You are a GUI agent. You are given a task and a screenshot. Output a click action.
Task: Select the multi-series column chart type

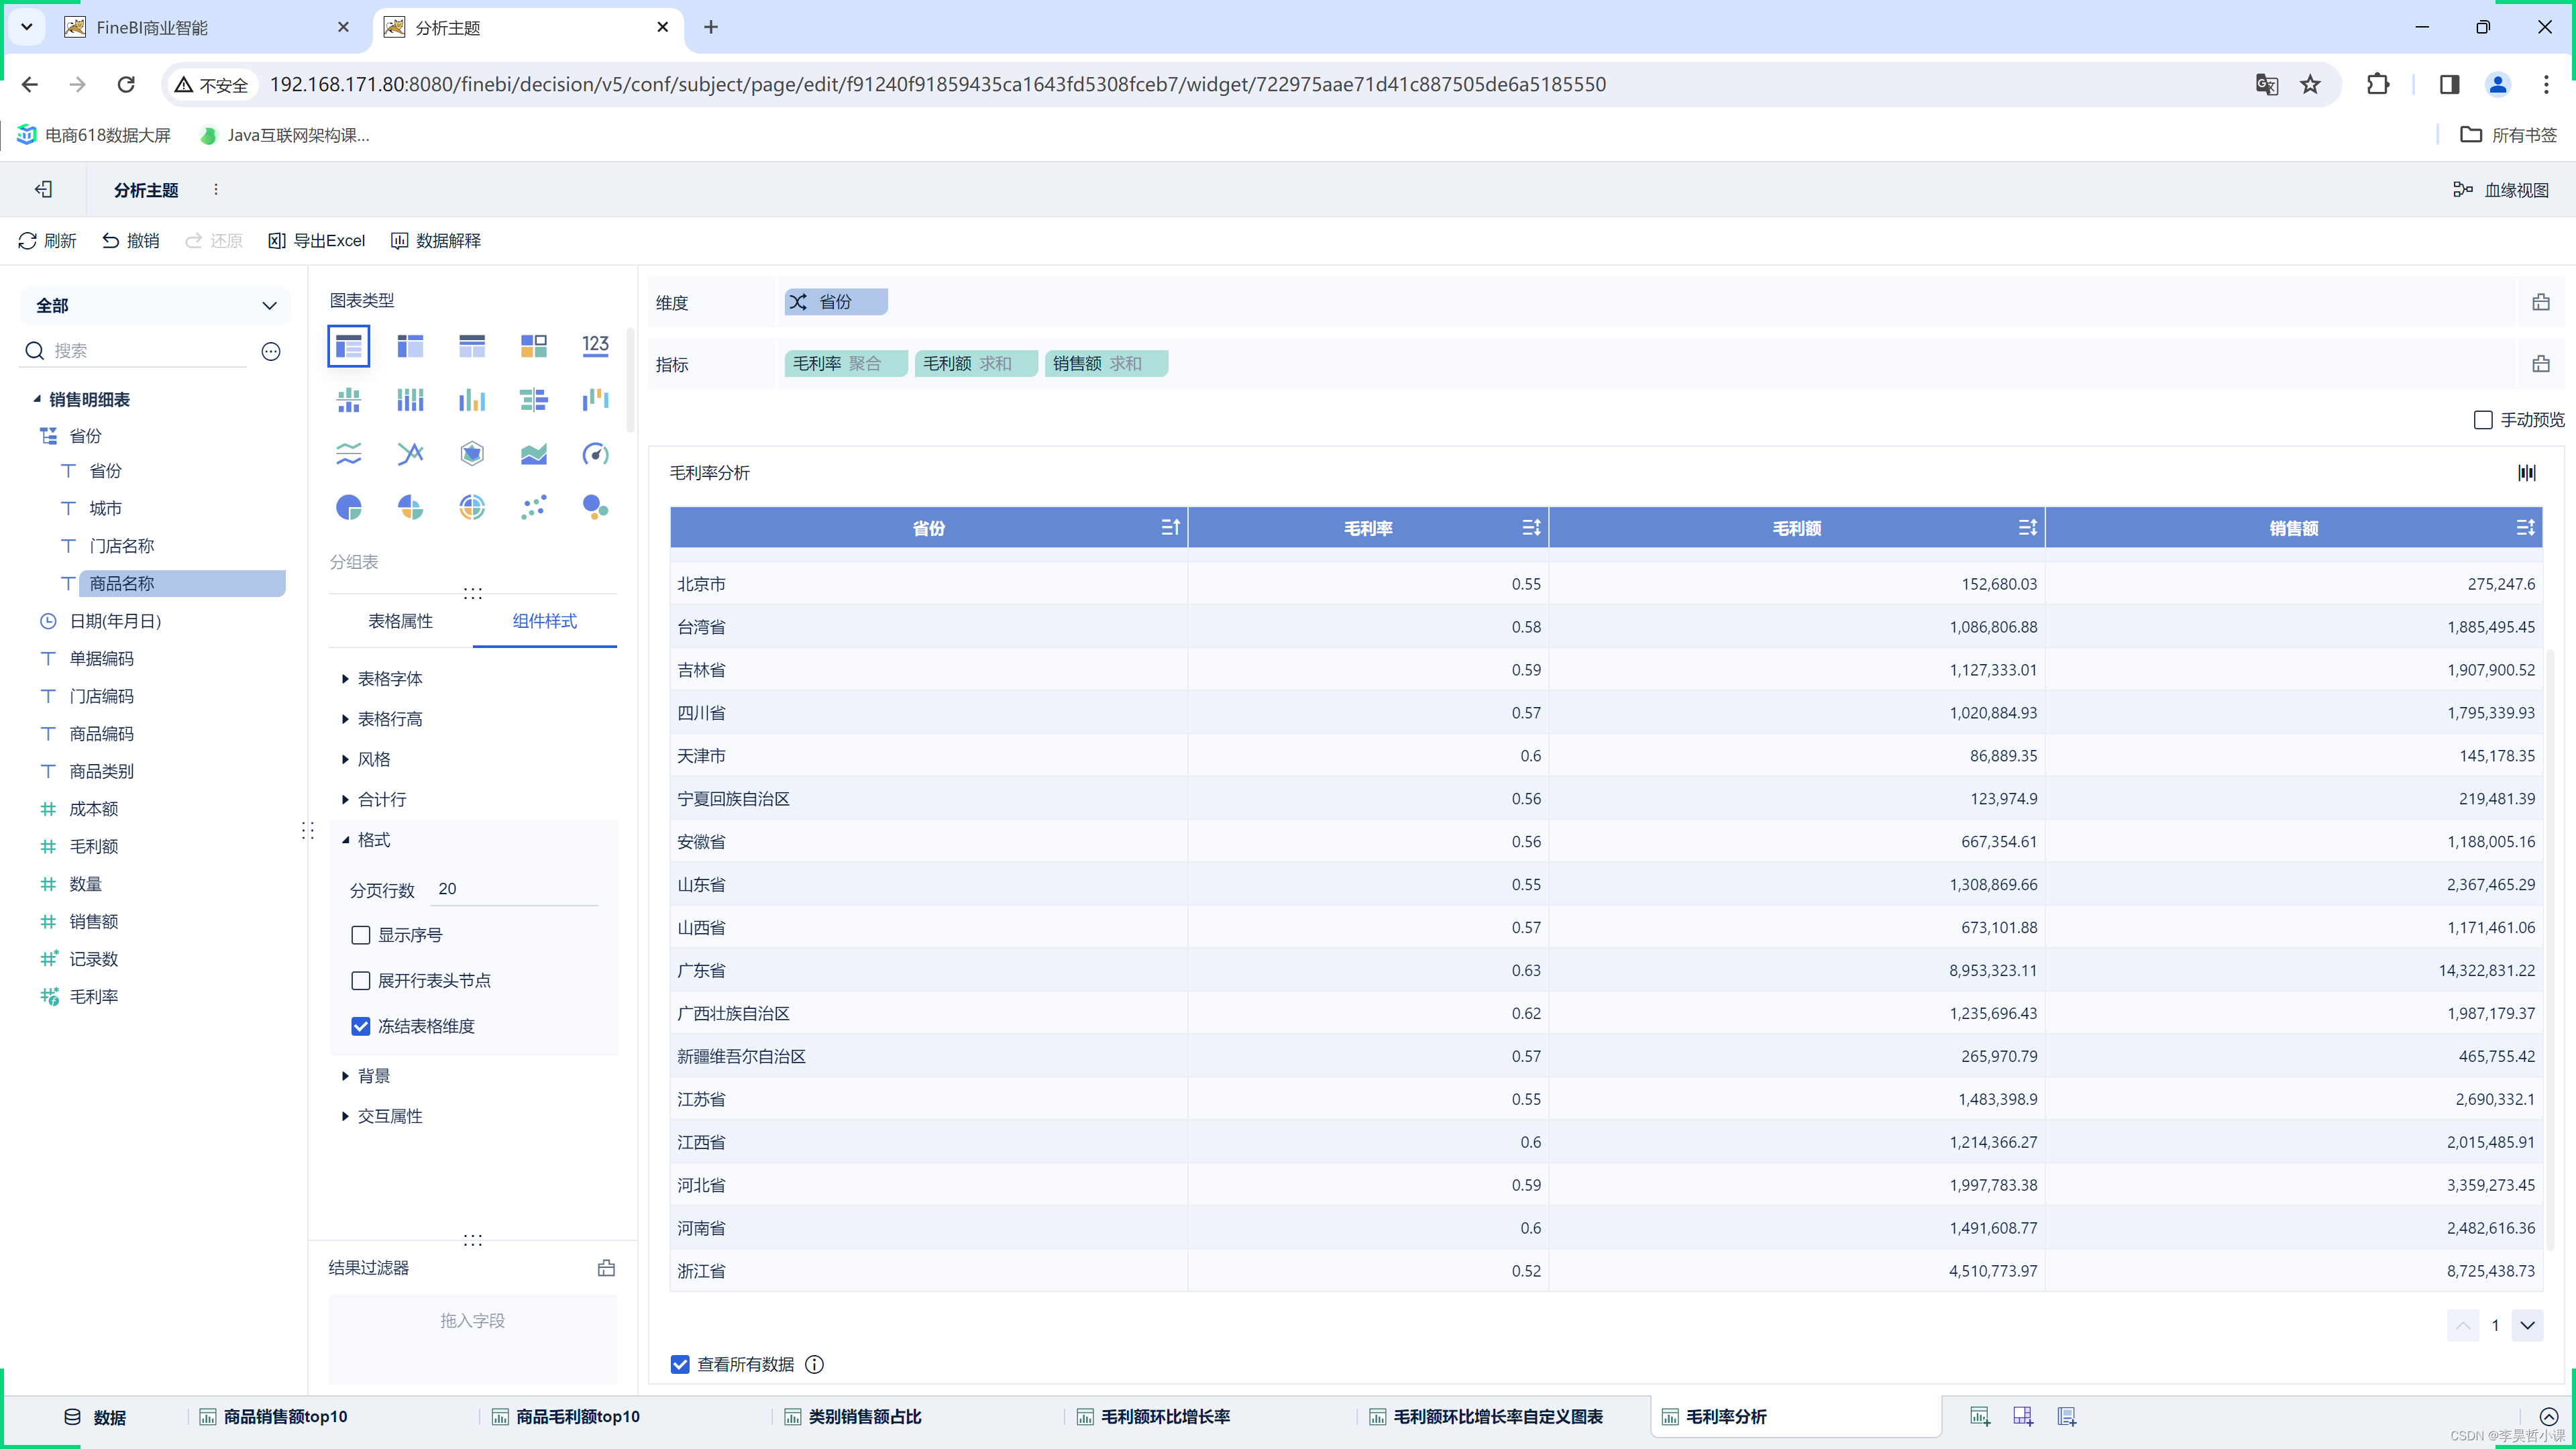click(x=472, y=400)
